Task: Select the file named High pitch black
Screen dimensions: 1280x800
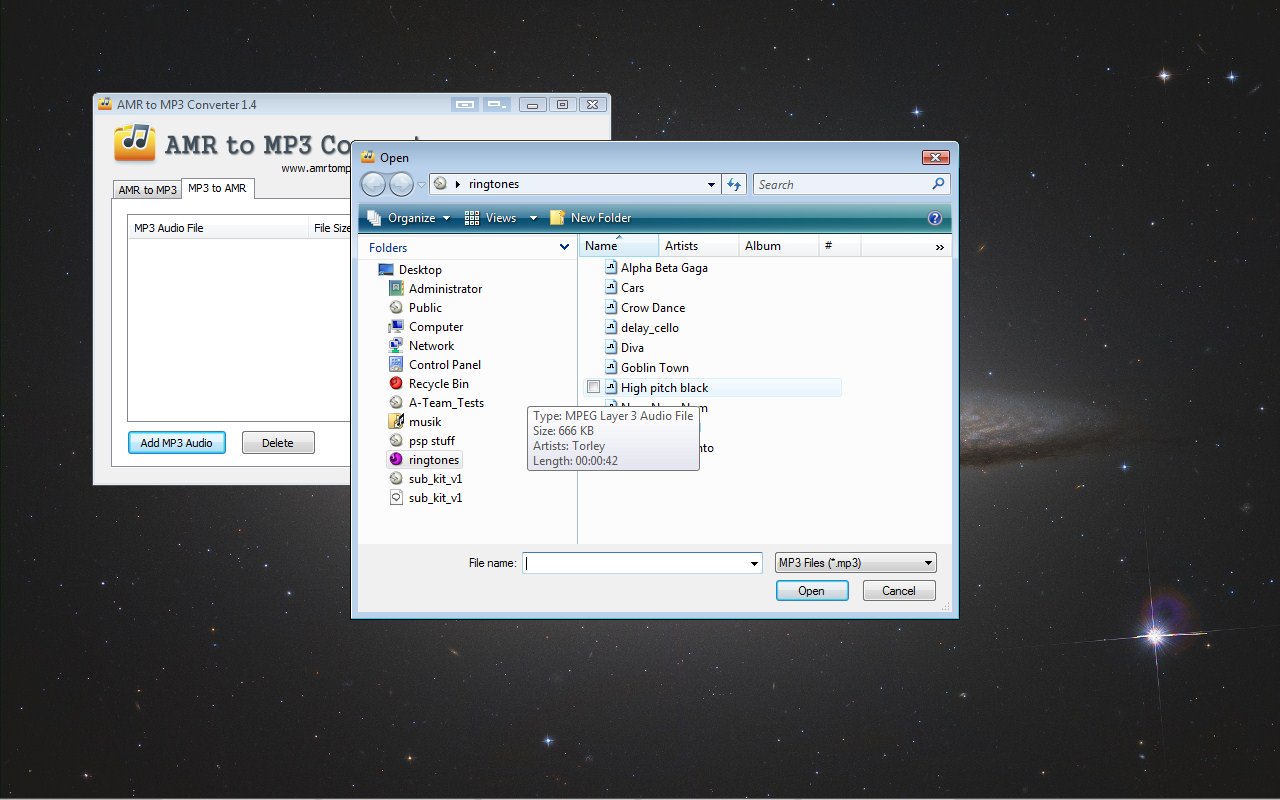Action: (x=664, y=388)
